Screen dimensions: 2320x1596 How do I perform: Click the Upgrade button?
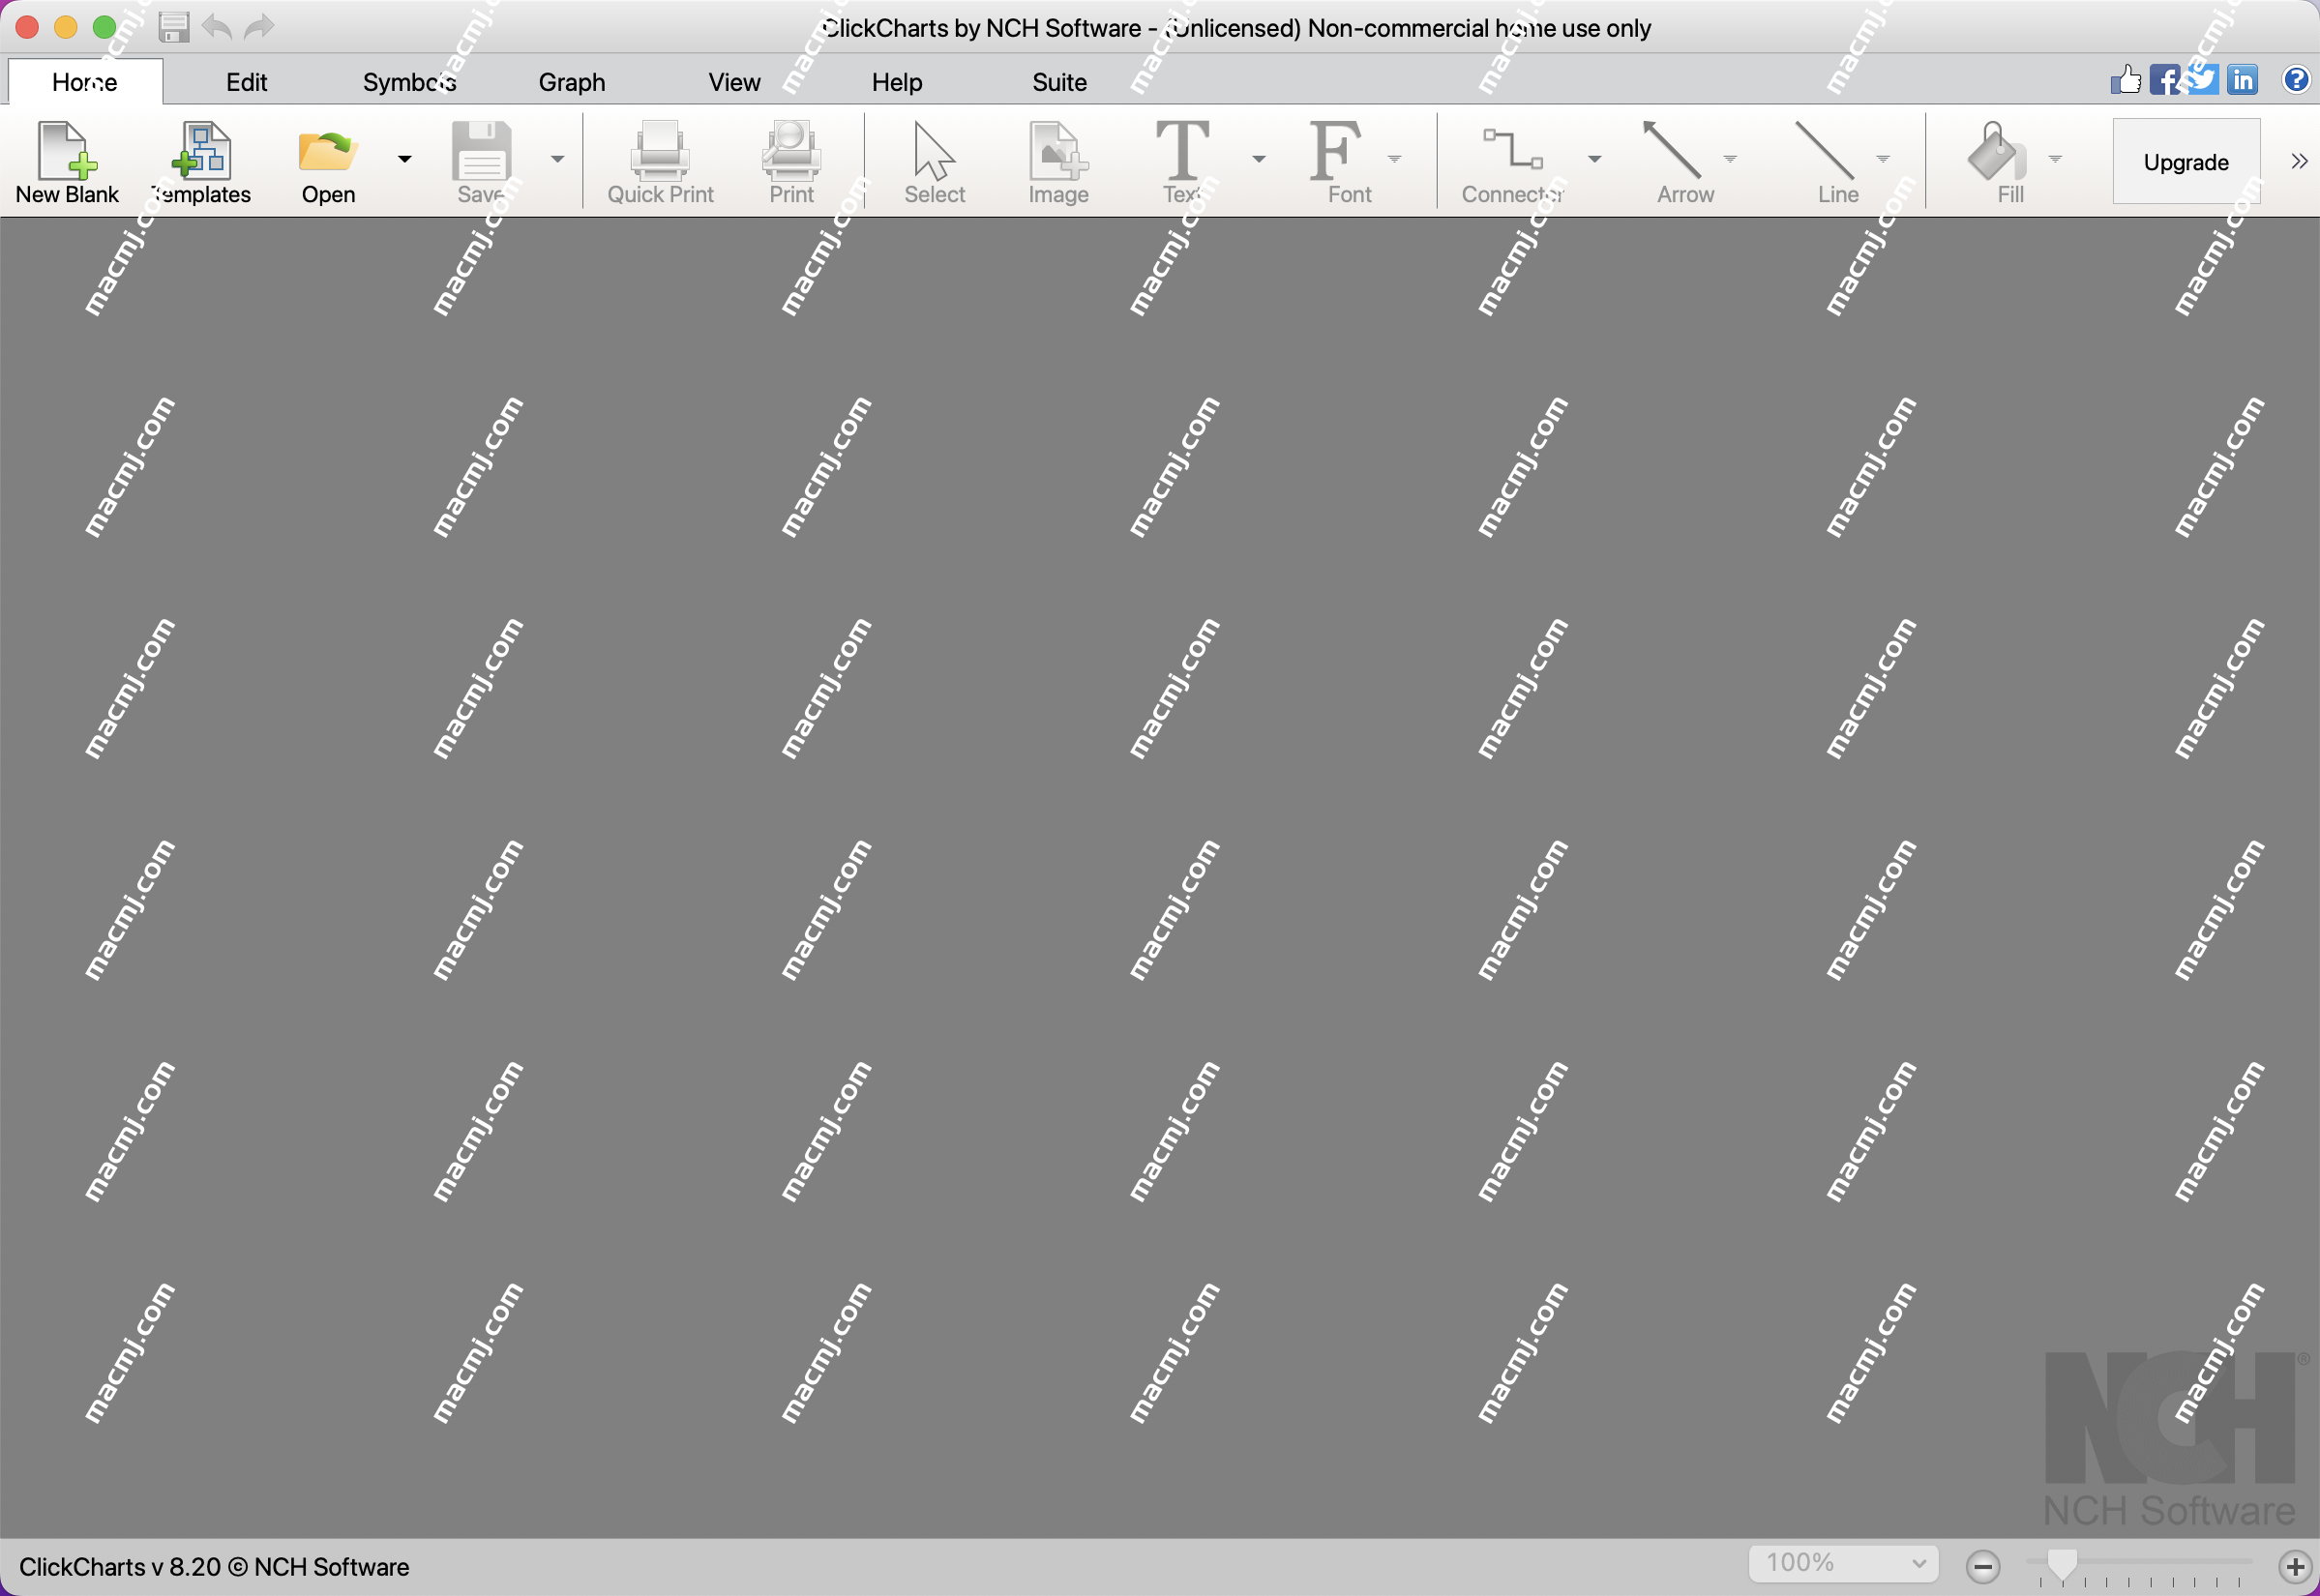coord(2186,161)
